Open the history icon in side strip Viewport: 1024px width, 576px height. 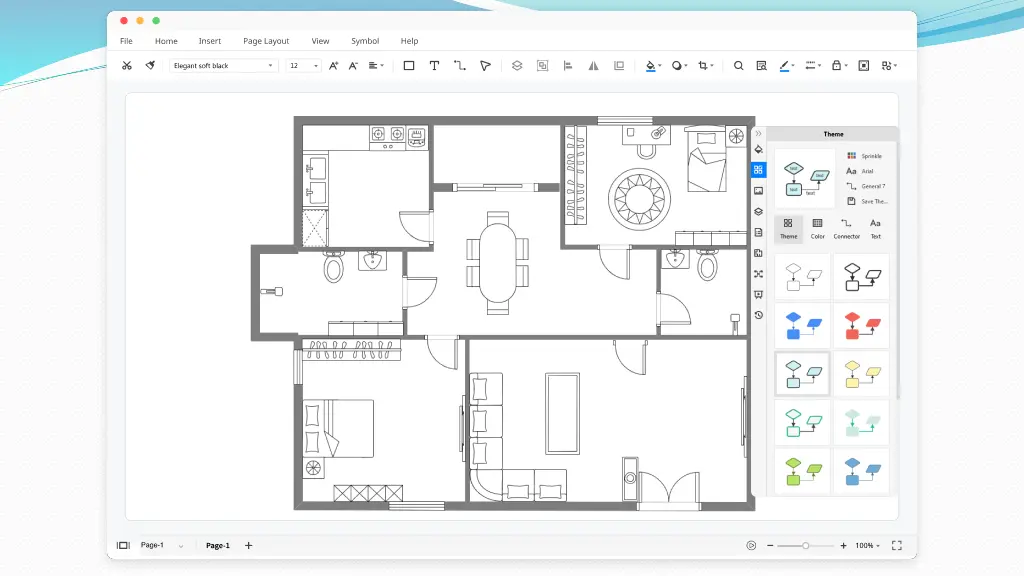point(758,315)
